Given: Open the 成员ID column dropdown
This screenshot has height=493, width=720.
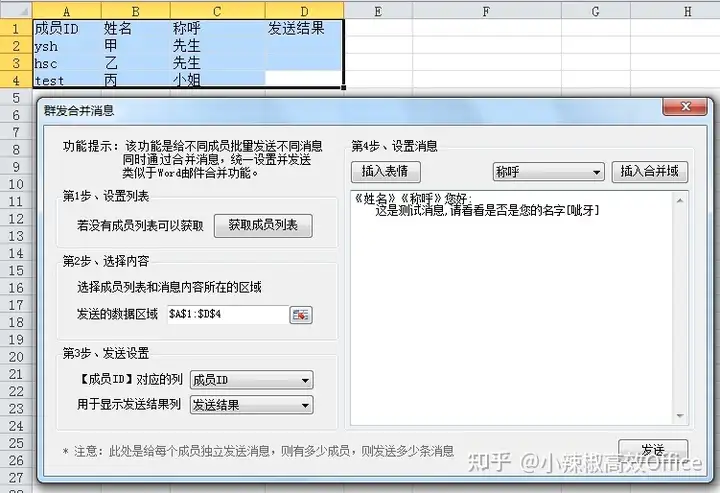Looking at the screenshot, I should pos(252,380).
